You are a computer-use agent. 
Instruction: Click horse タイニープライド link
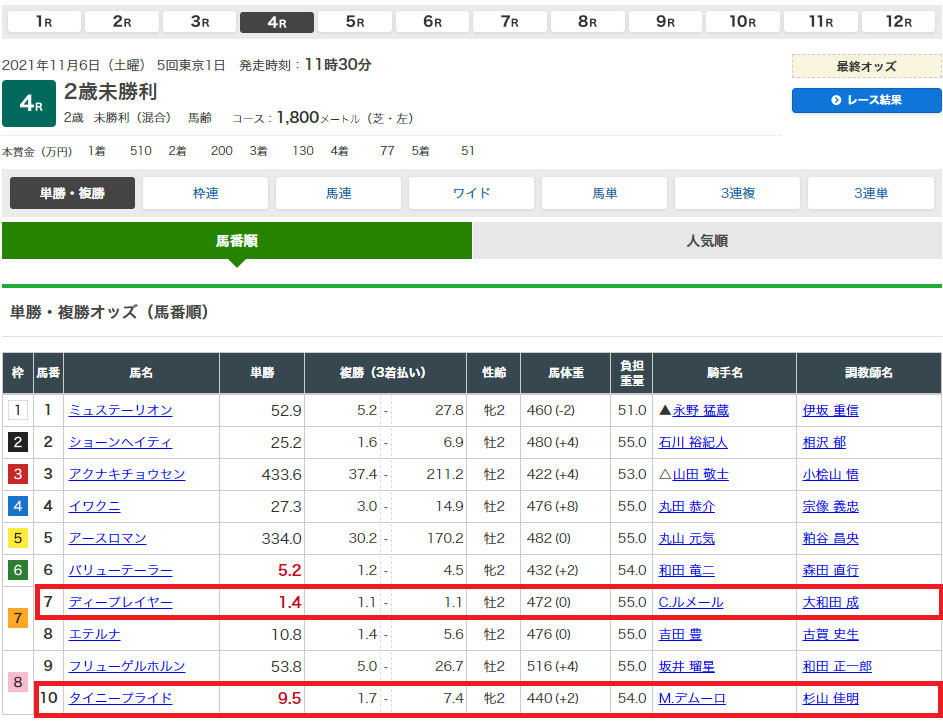[120, 698]
